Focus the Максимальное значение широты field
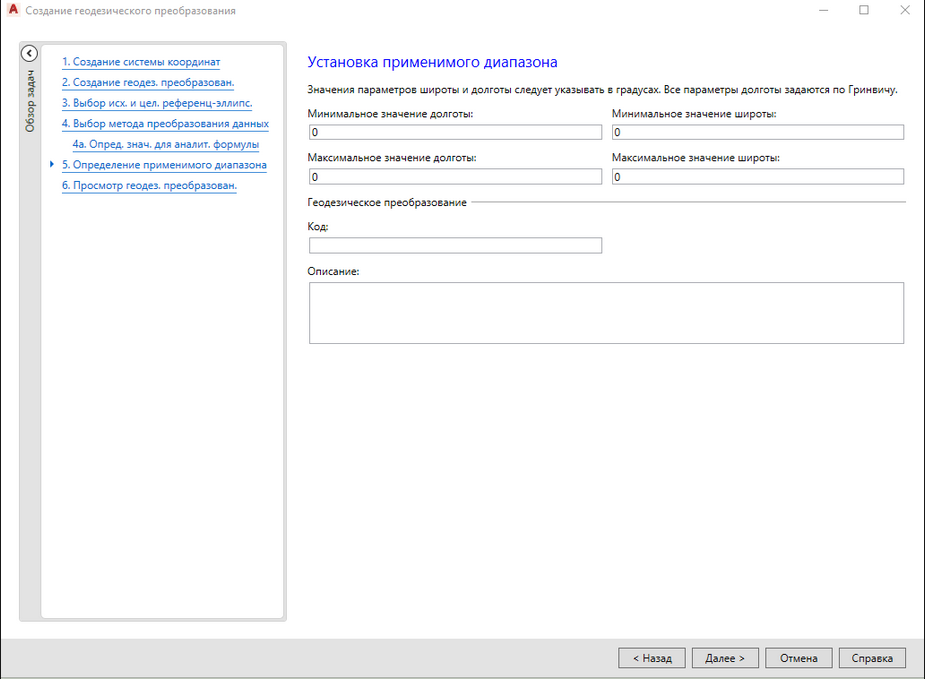 (x=757, y=177)
